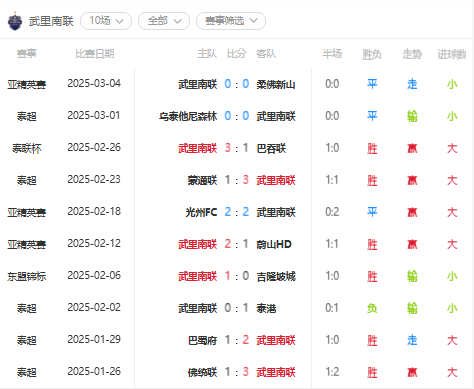Click date 2025-02-23
This screenshot has width=474, height=389.
point(94,179)
